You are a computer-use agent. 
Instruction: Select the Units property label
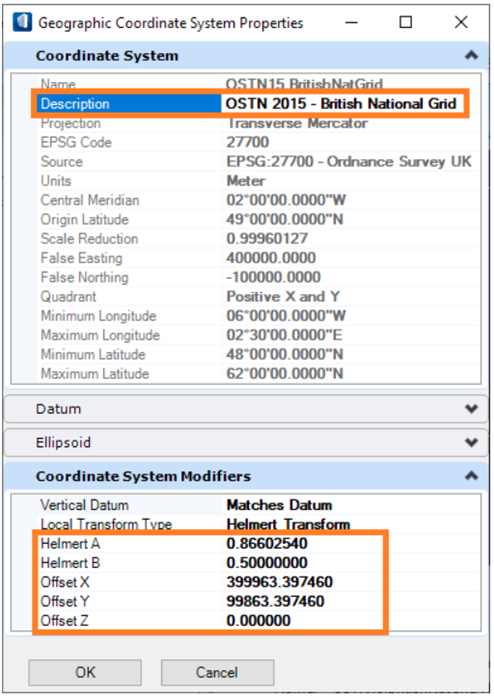[x=56, y=181]
